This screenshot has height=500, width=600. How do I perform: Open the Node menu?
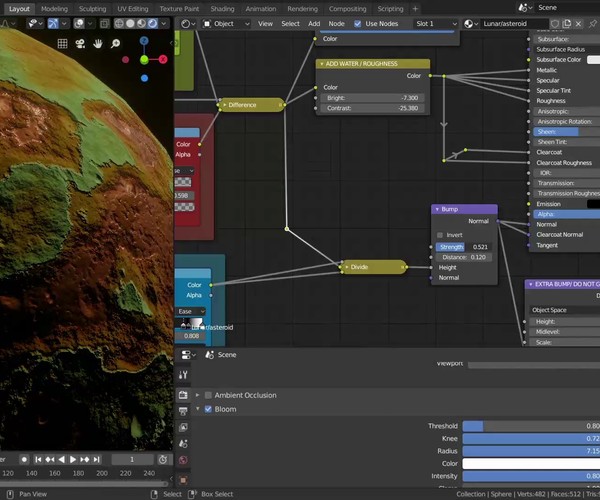point(336,24)
